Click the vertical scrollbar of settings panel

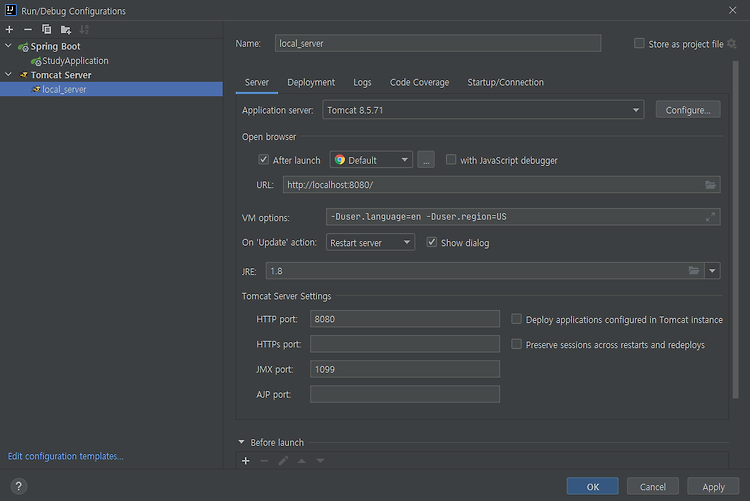click(x=735, y=230)
